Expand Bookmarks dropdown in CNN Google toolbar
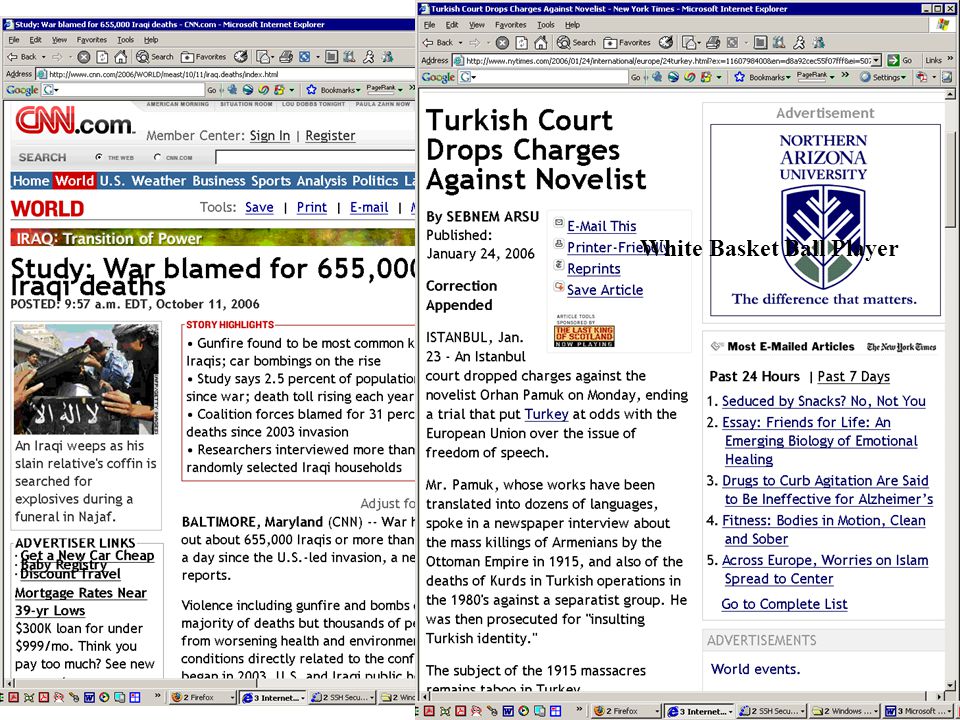Viewport: 960px width, 720px height. (358, 90)
